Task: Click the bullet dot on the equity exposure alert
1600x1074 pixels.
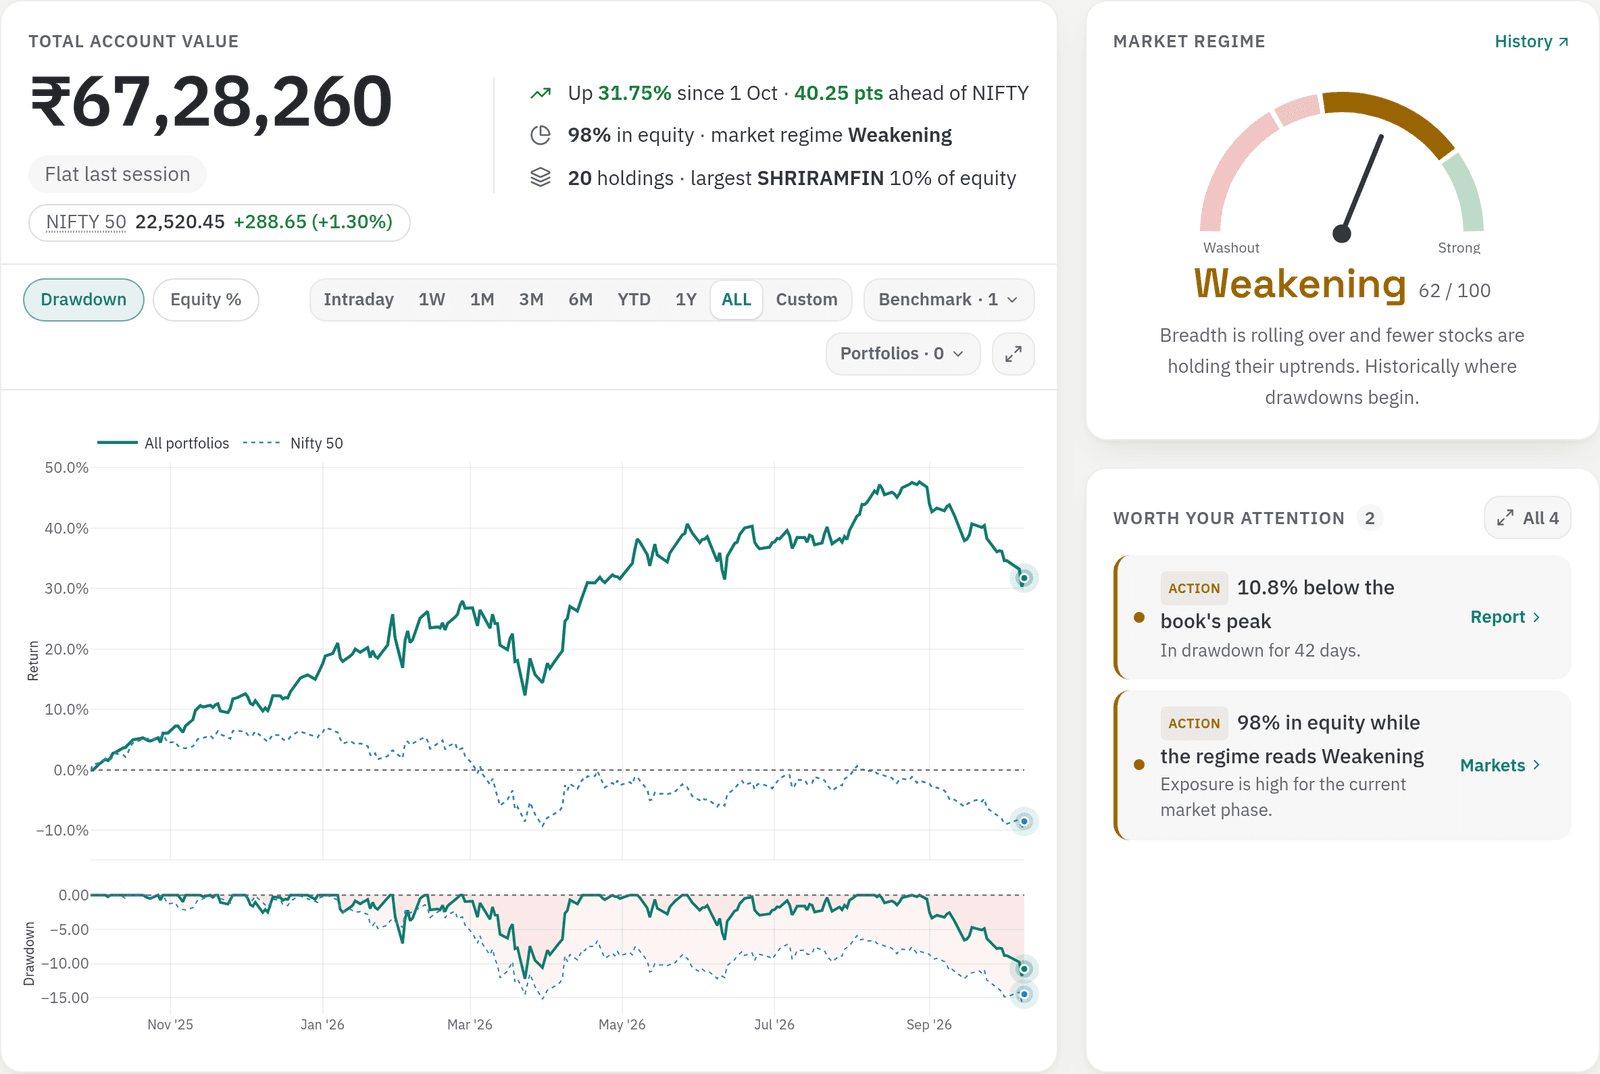Action: [1139, 765]
